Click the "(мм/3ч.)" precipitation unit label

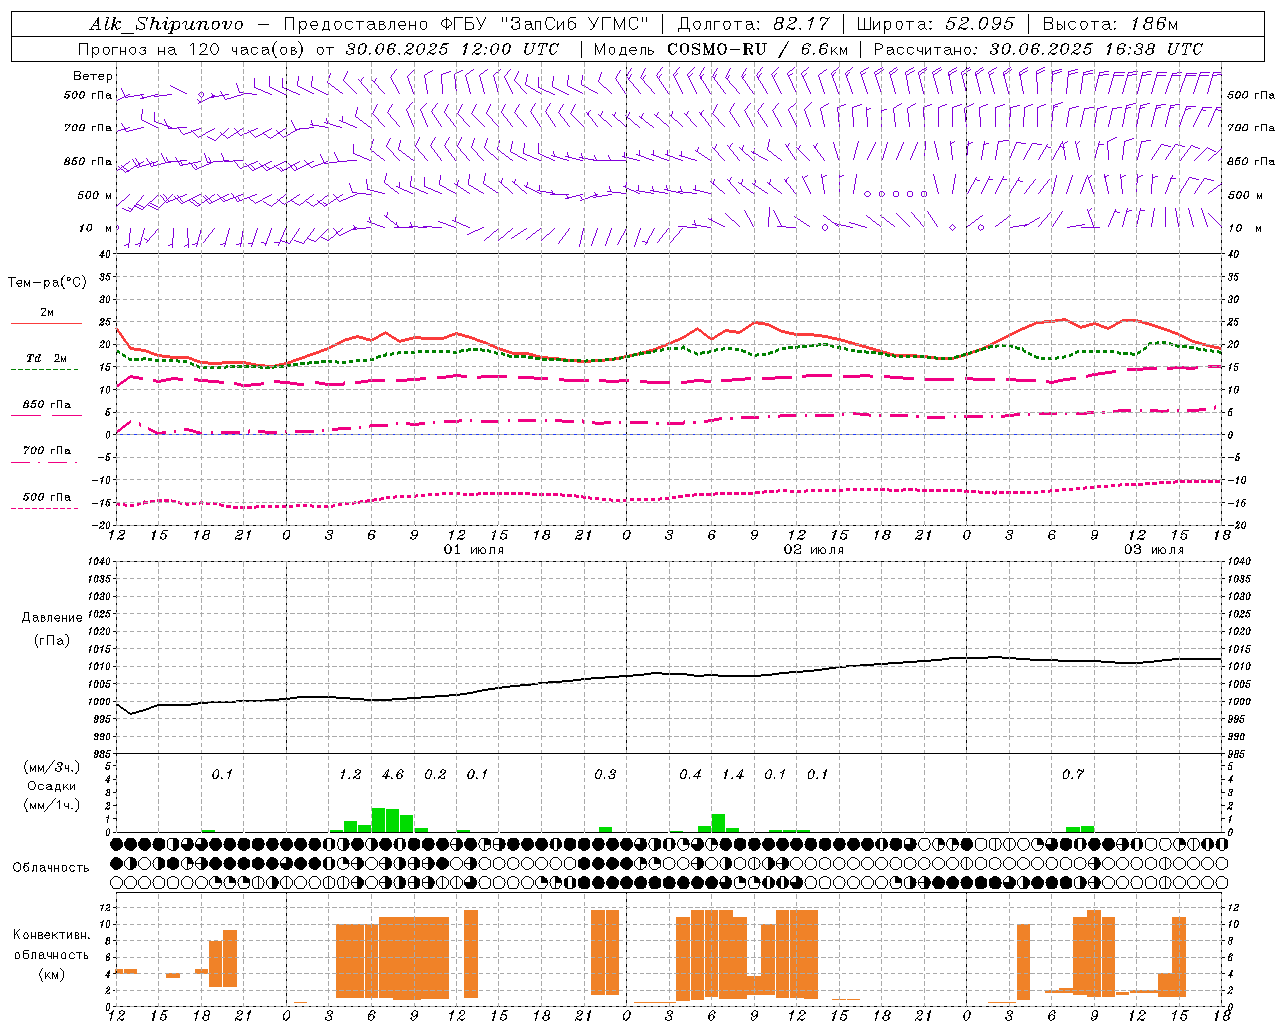pos(52,767)
